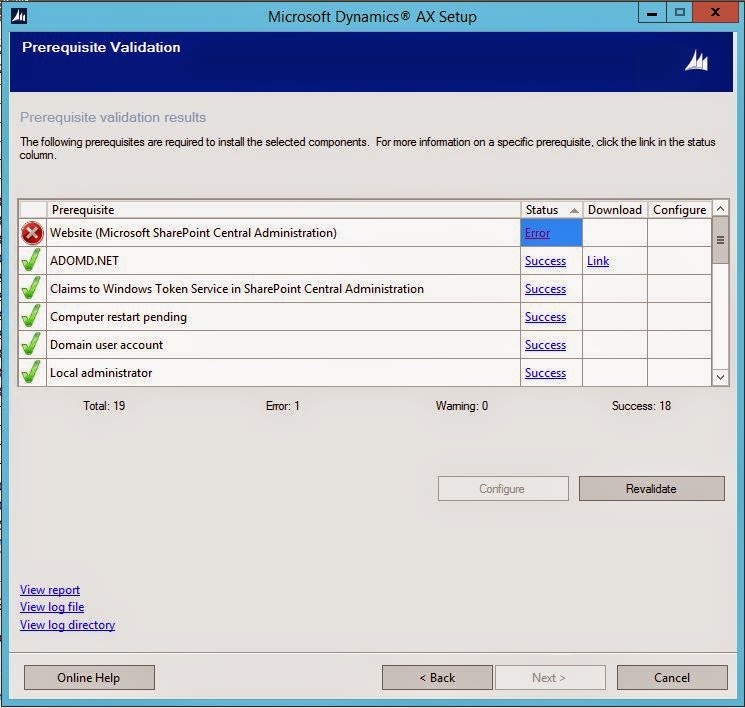Open Success link for Local administrator
Screen dimensions: 745x708
(x=545, y=373)
